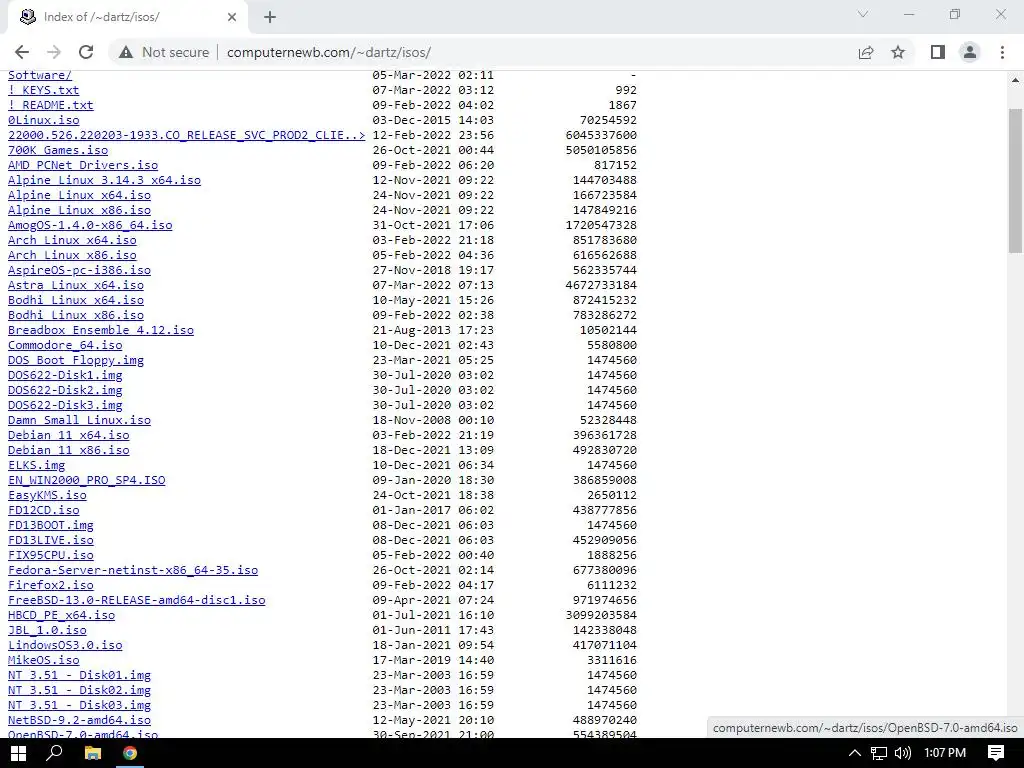Open the volume control tray icon
The image size is (1024, 768).
click(x=903, y=753)
